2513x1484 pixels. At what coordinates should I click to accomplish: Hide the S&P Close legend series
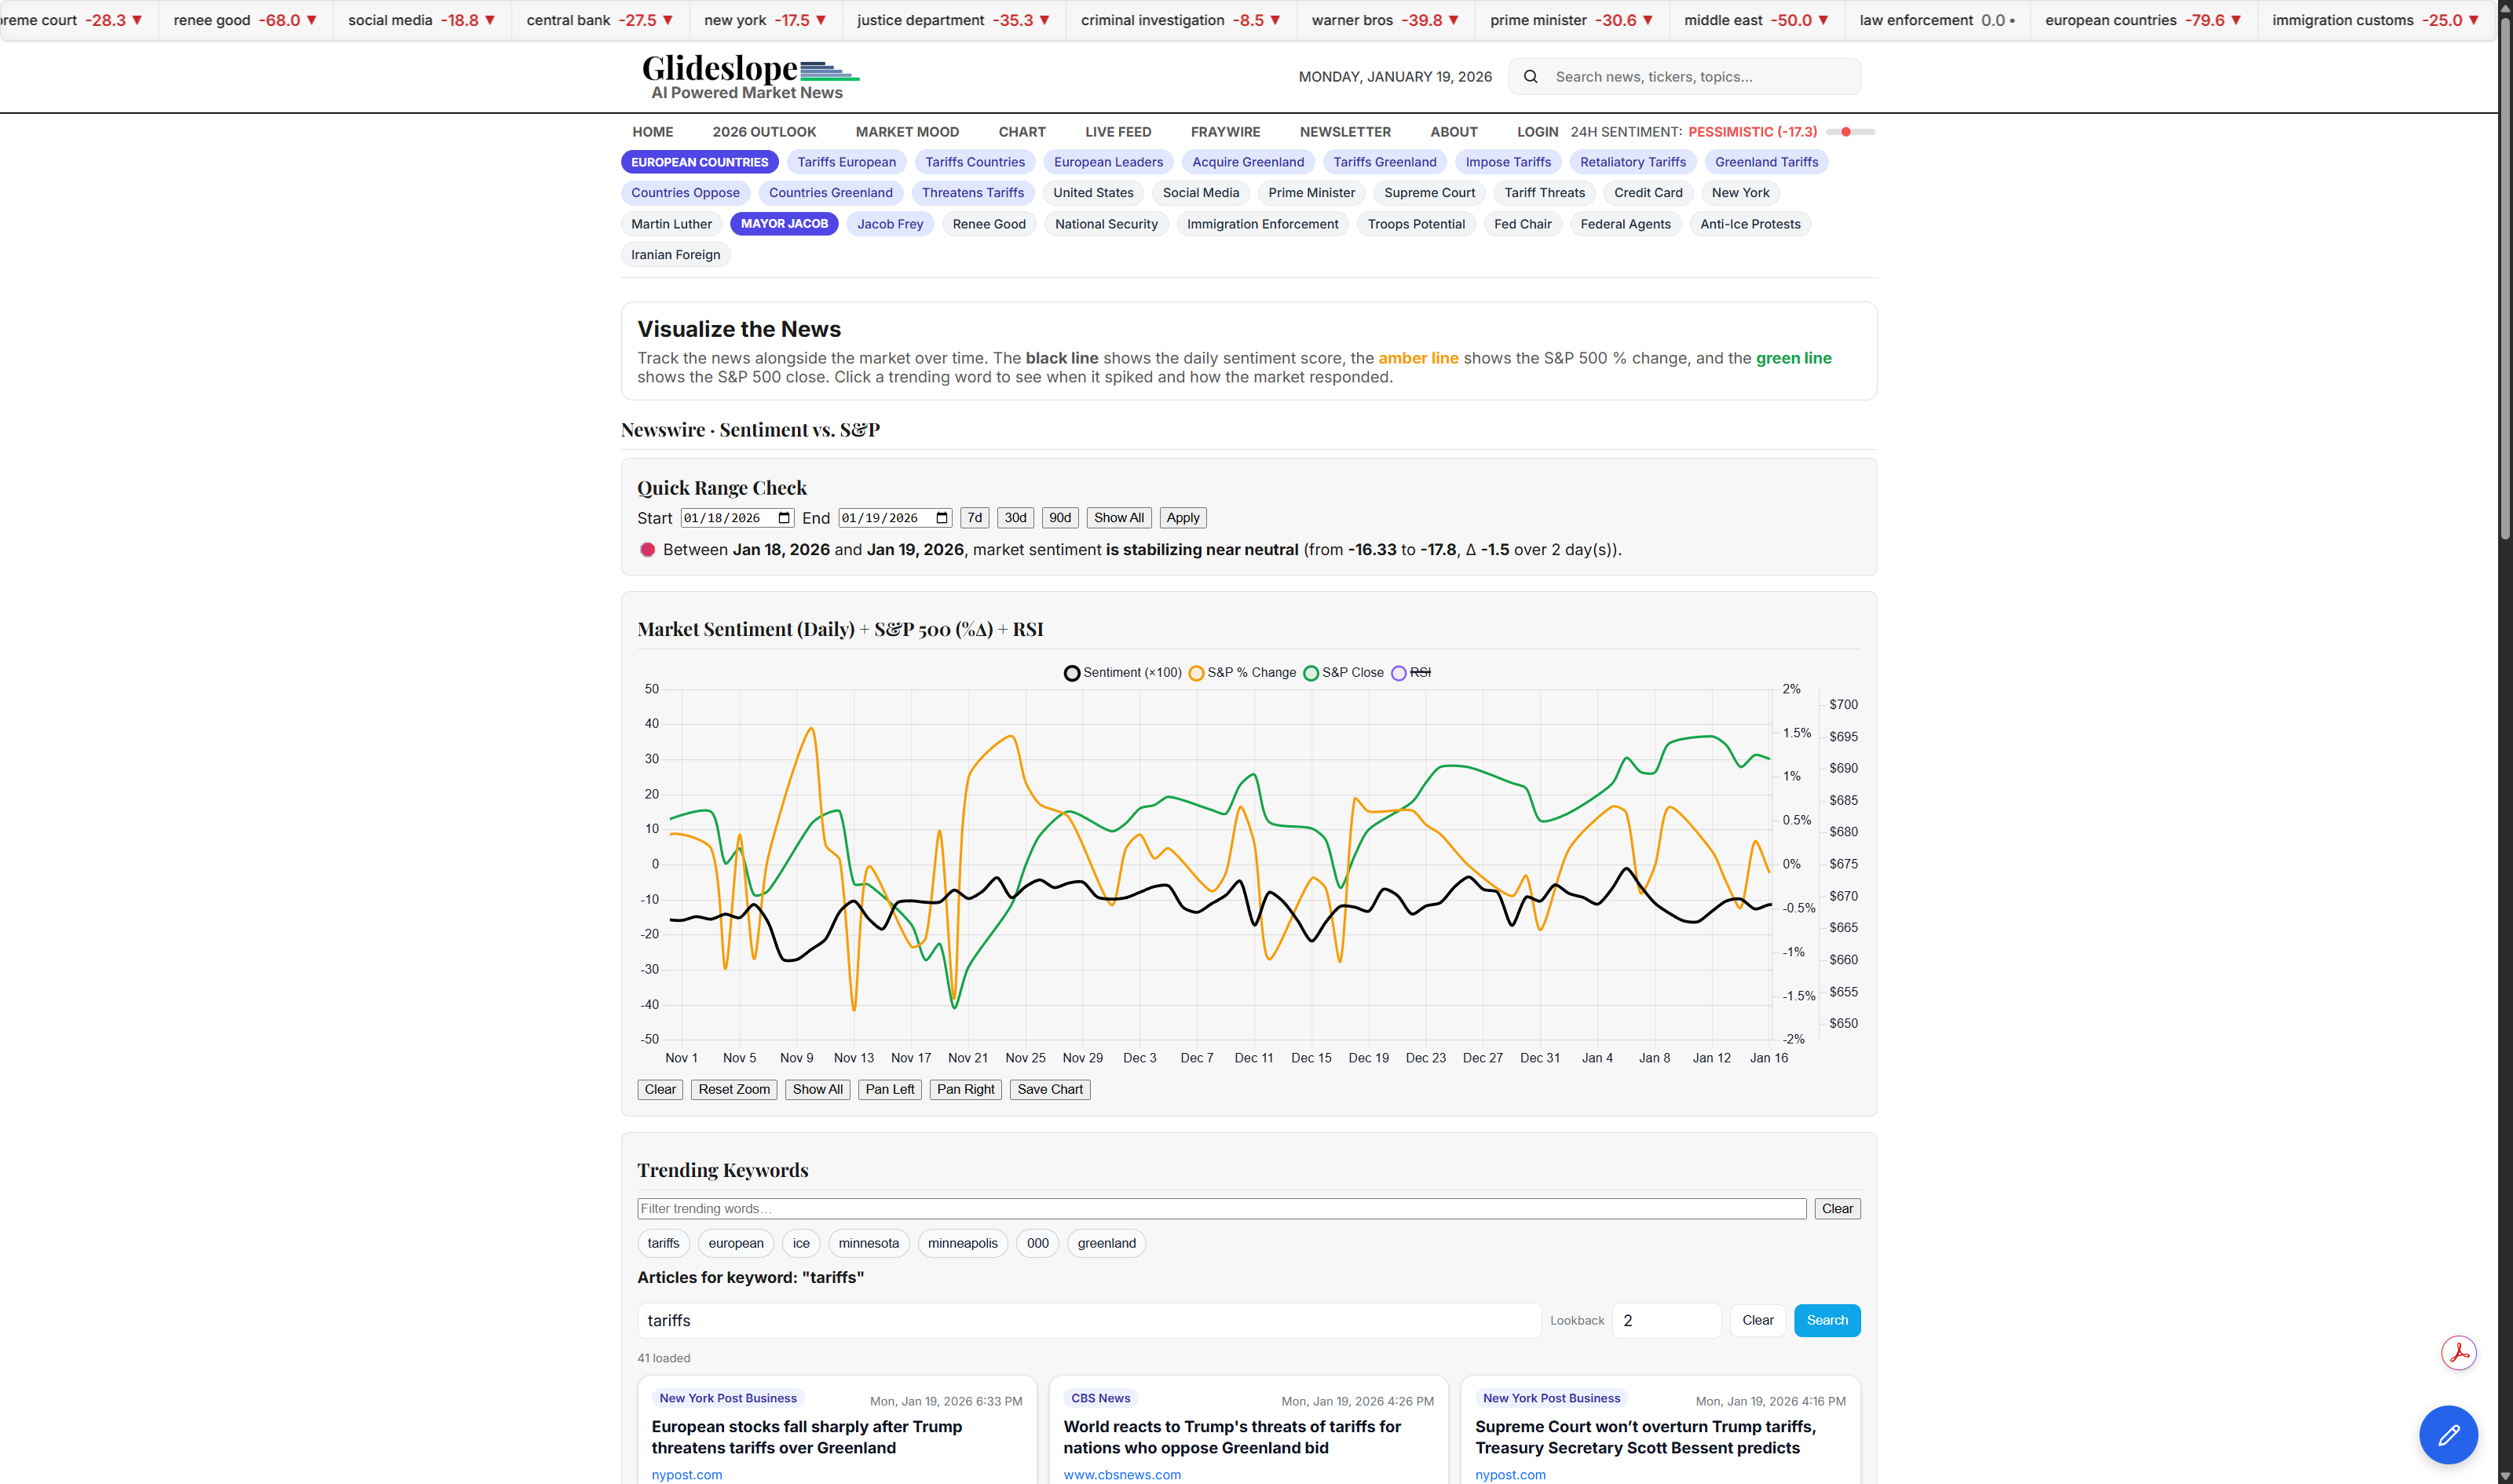pos(1344,673)
